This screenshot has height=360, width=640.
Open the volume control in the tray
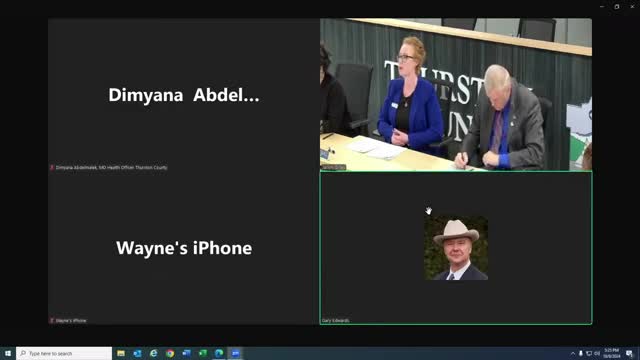coord(597,353)
